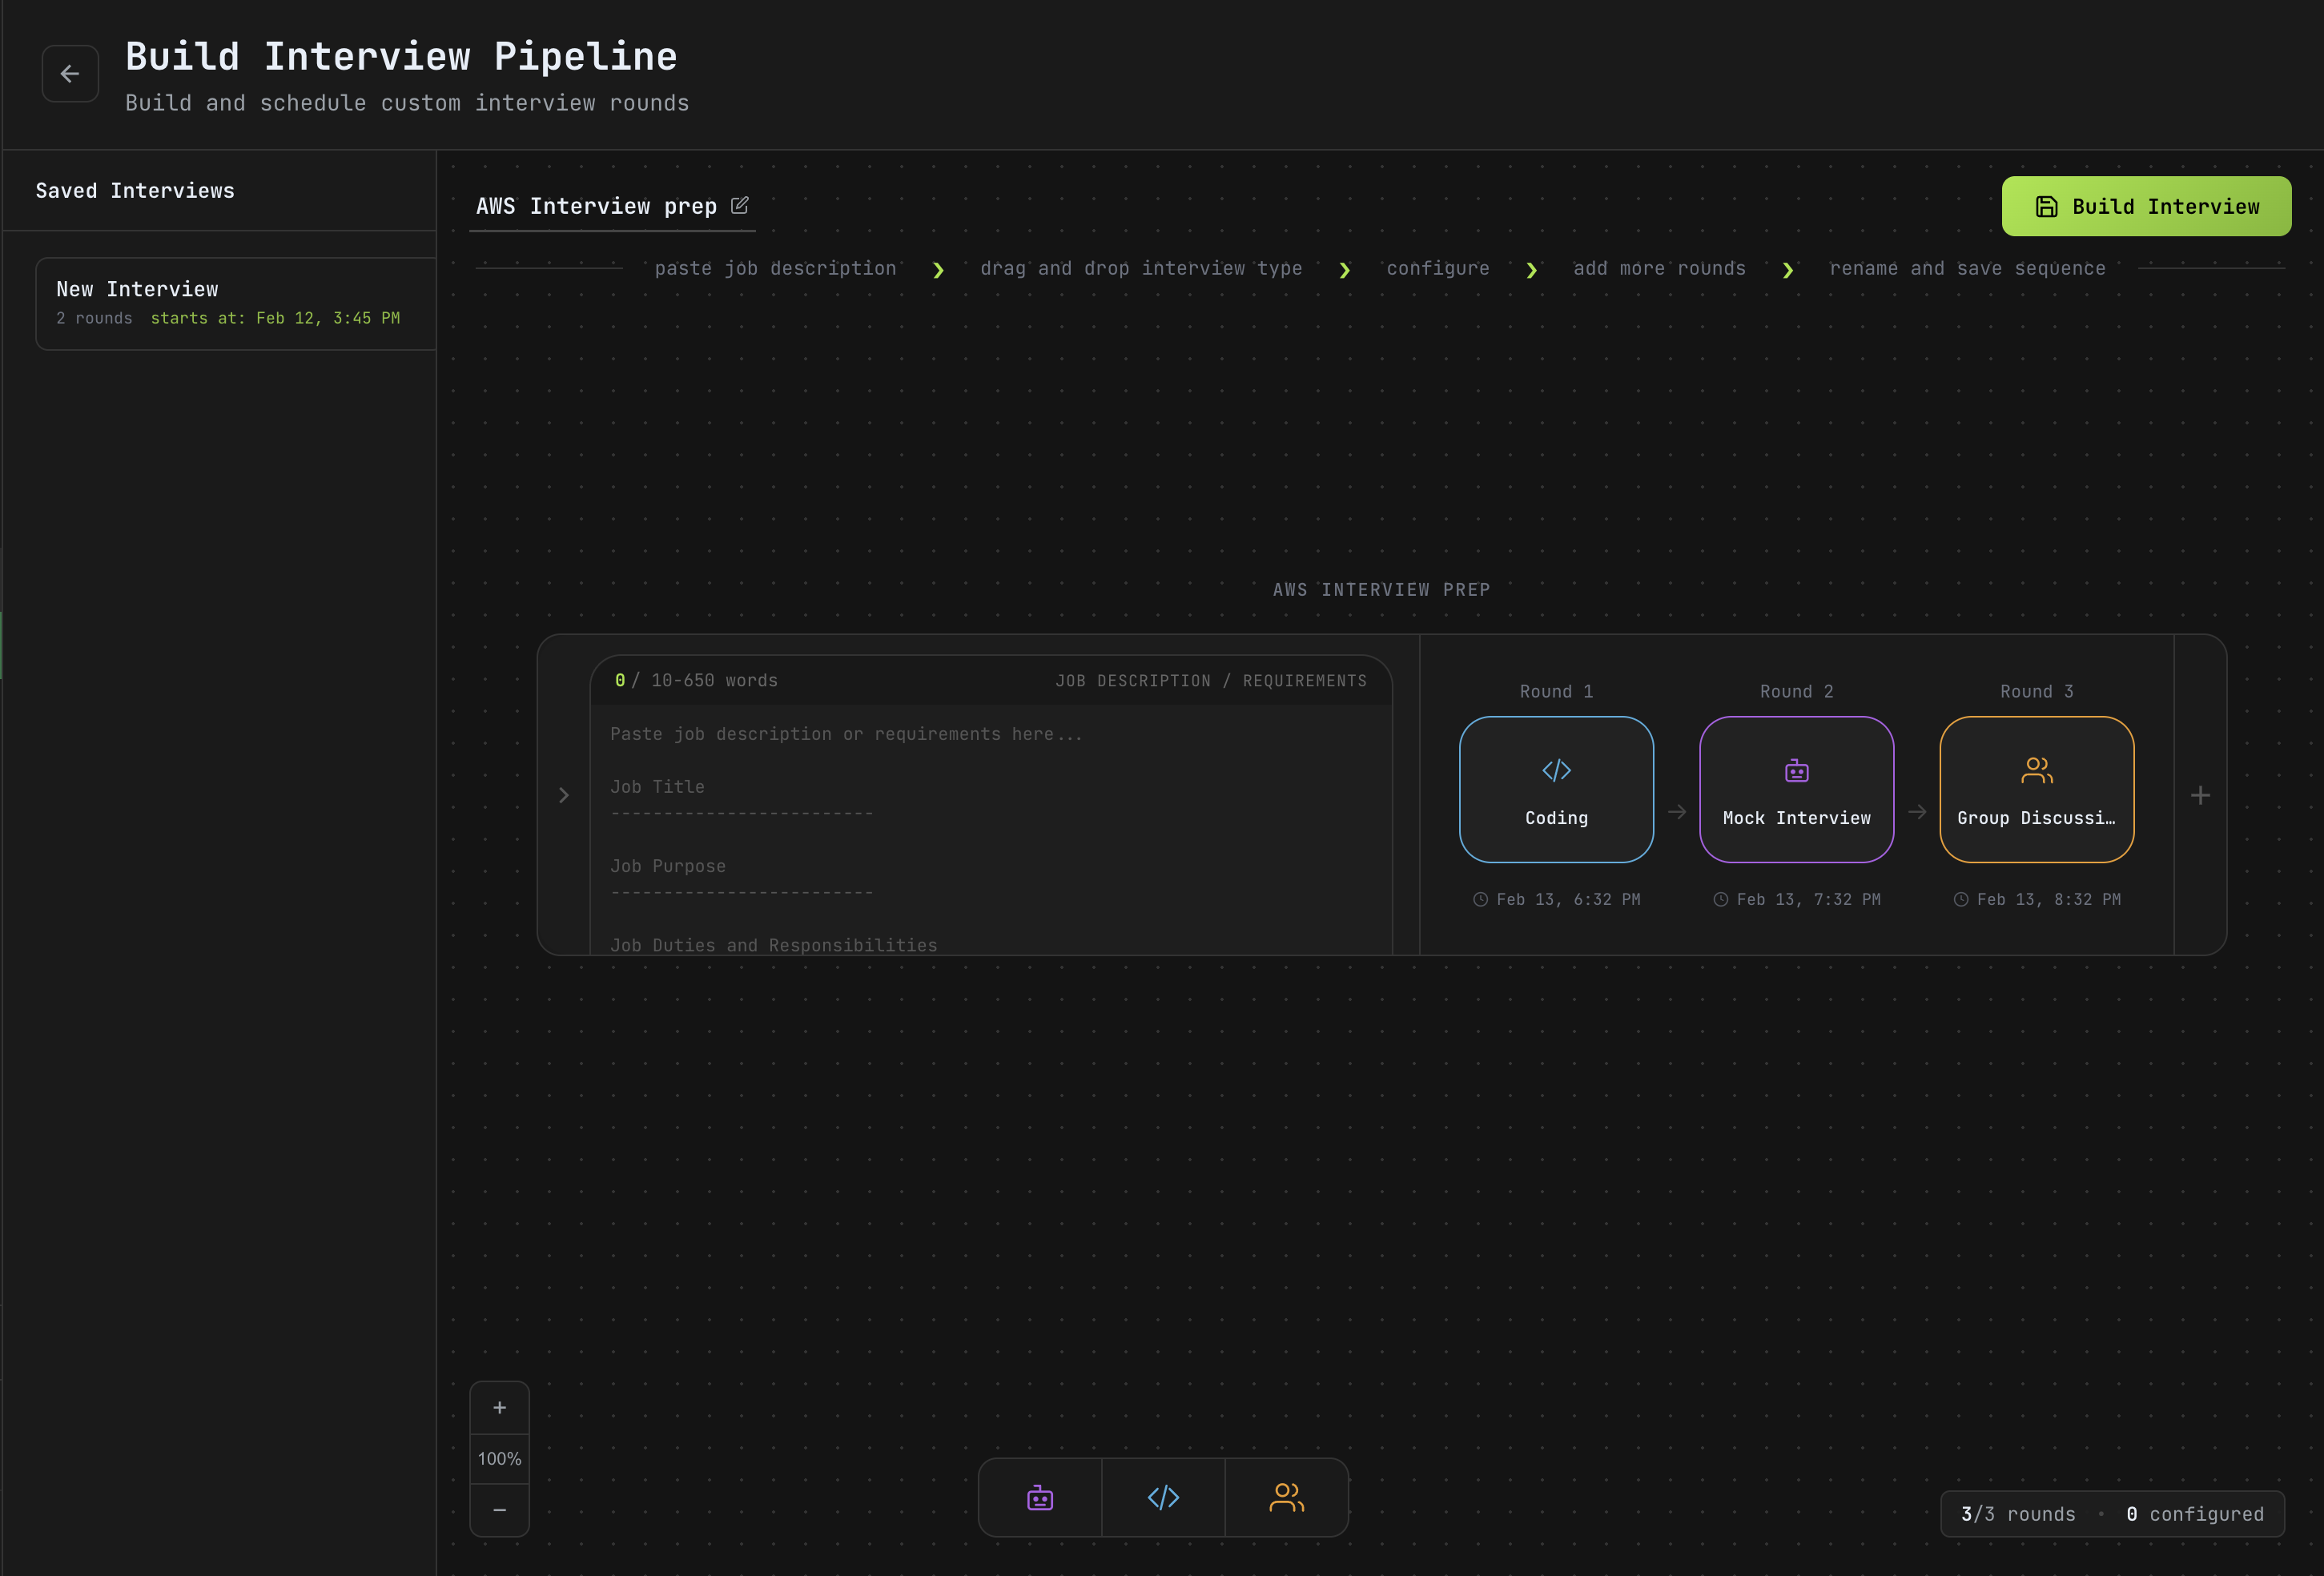The height and width of the screenshot is (1576, 2324).
Task: Zoom in with the plus control
Action: 499,1407
